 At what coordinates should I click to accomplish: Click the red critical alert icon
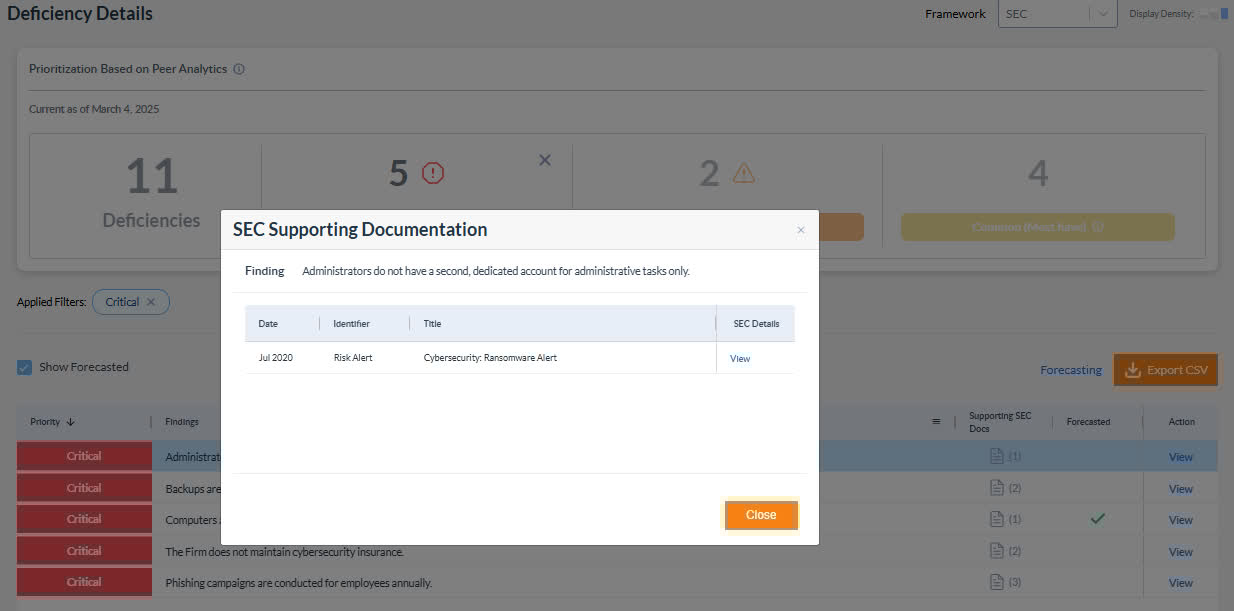coord(433,173)
